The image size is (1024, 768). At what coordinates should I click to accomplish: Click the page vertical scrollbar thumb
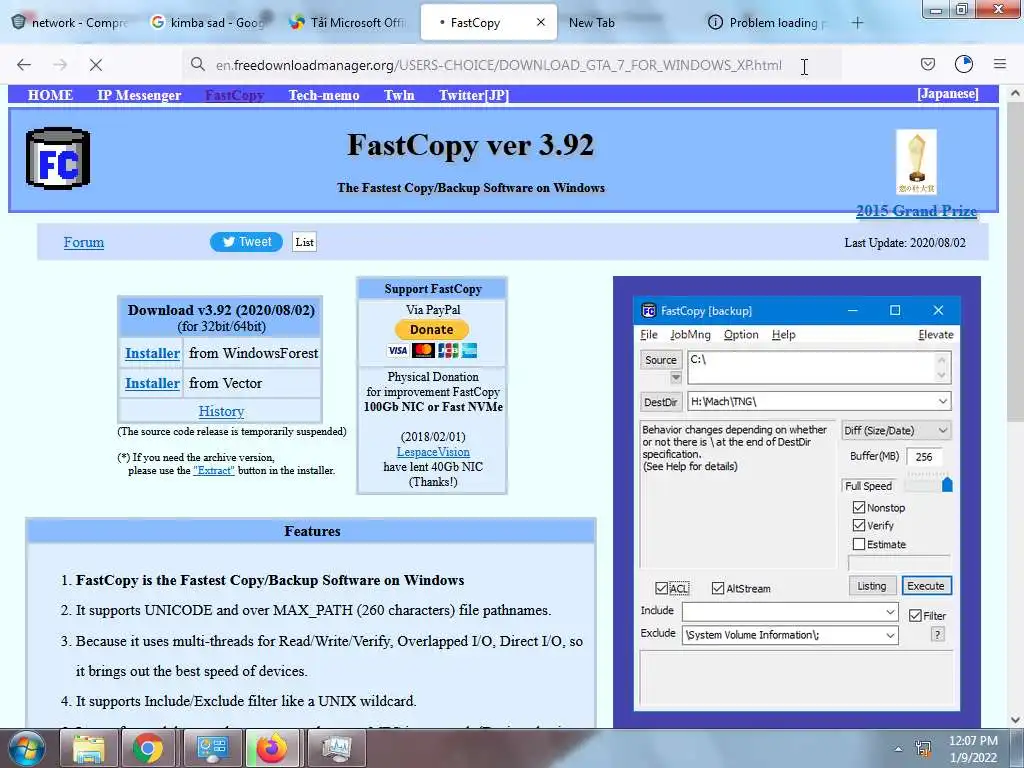1016,261
